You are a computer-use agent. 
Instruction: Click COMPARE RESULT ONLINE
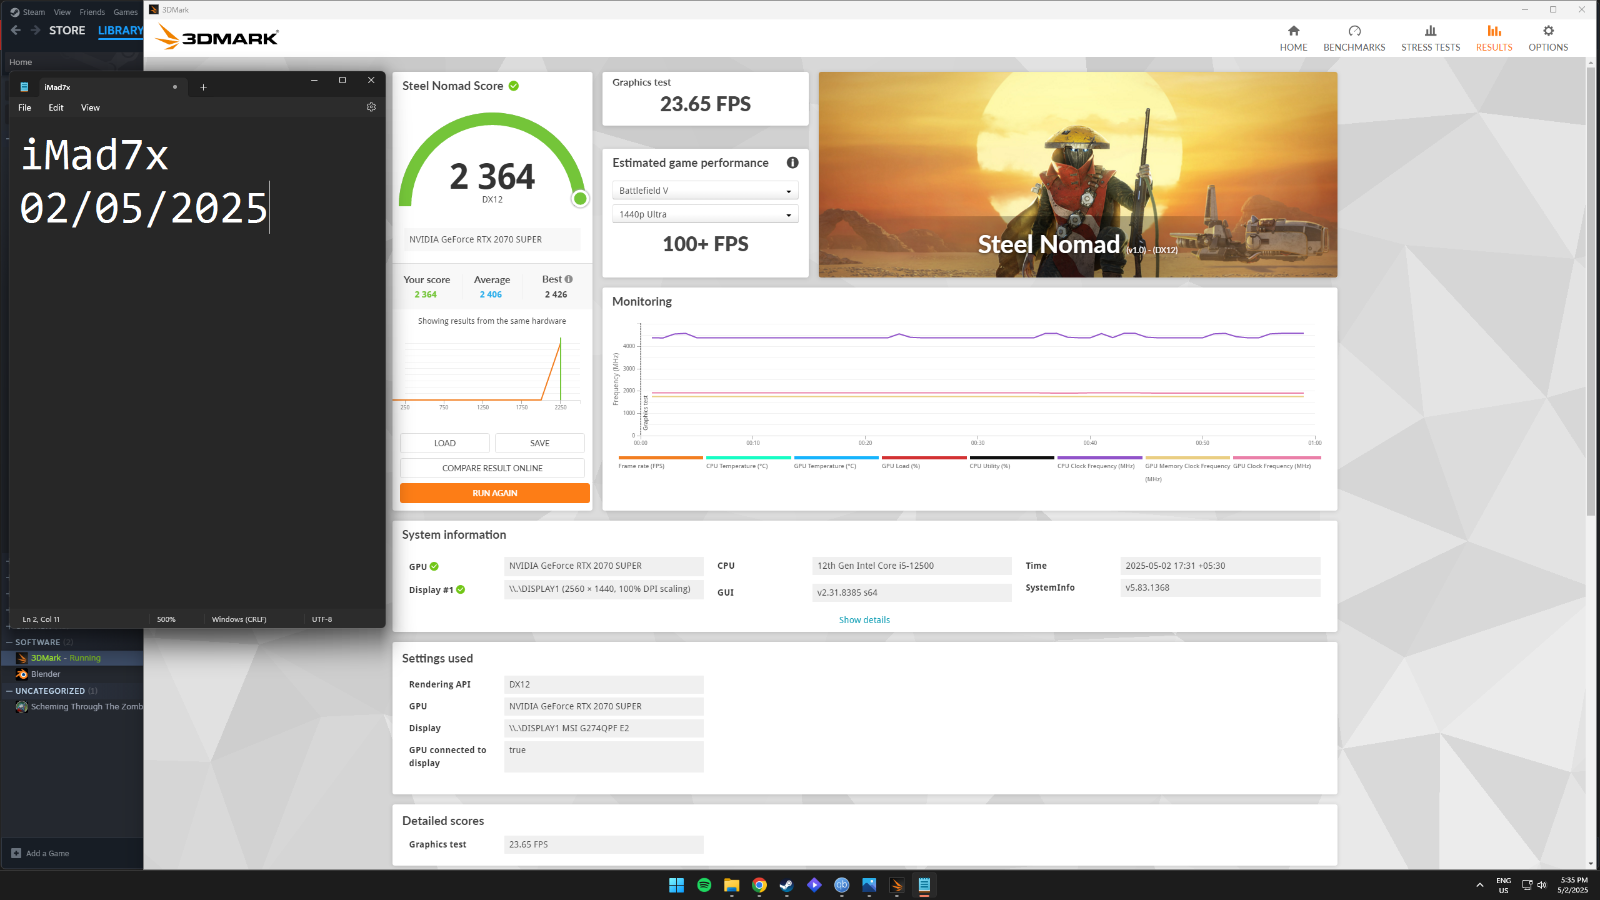492,468
